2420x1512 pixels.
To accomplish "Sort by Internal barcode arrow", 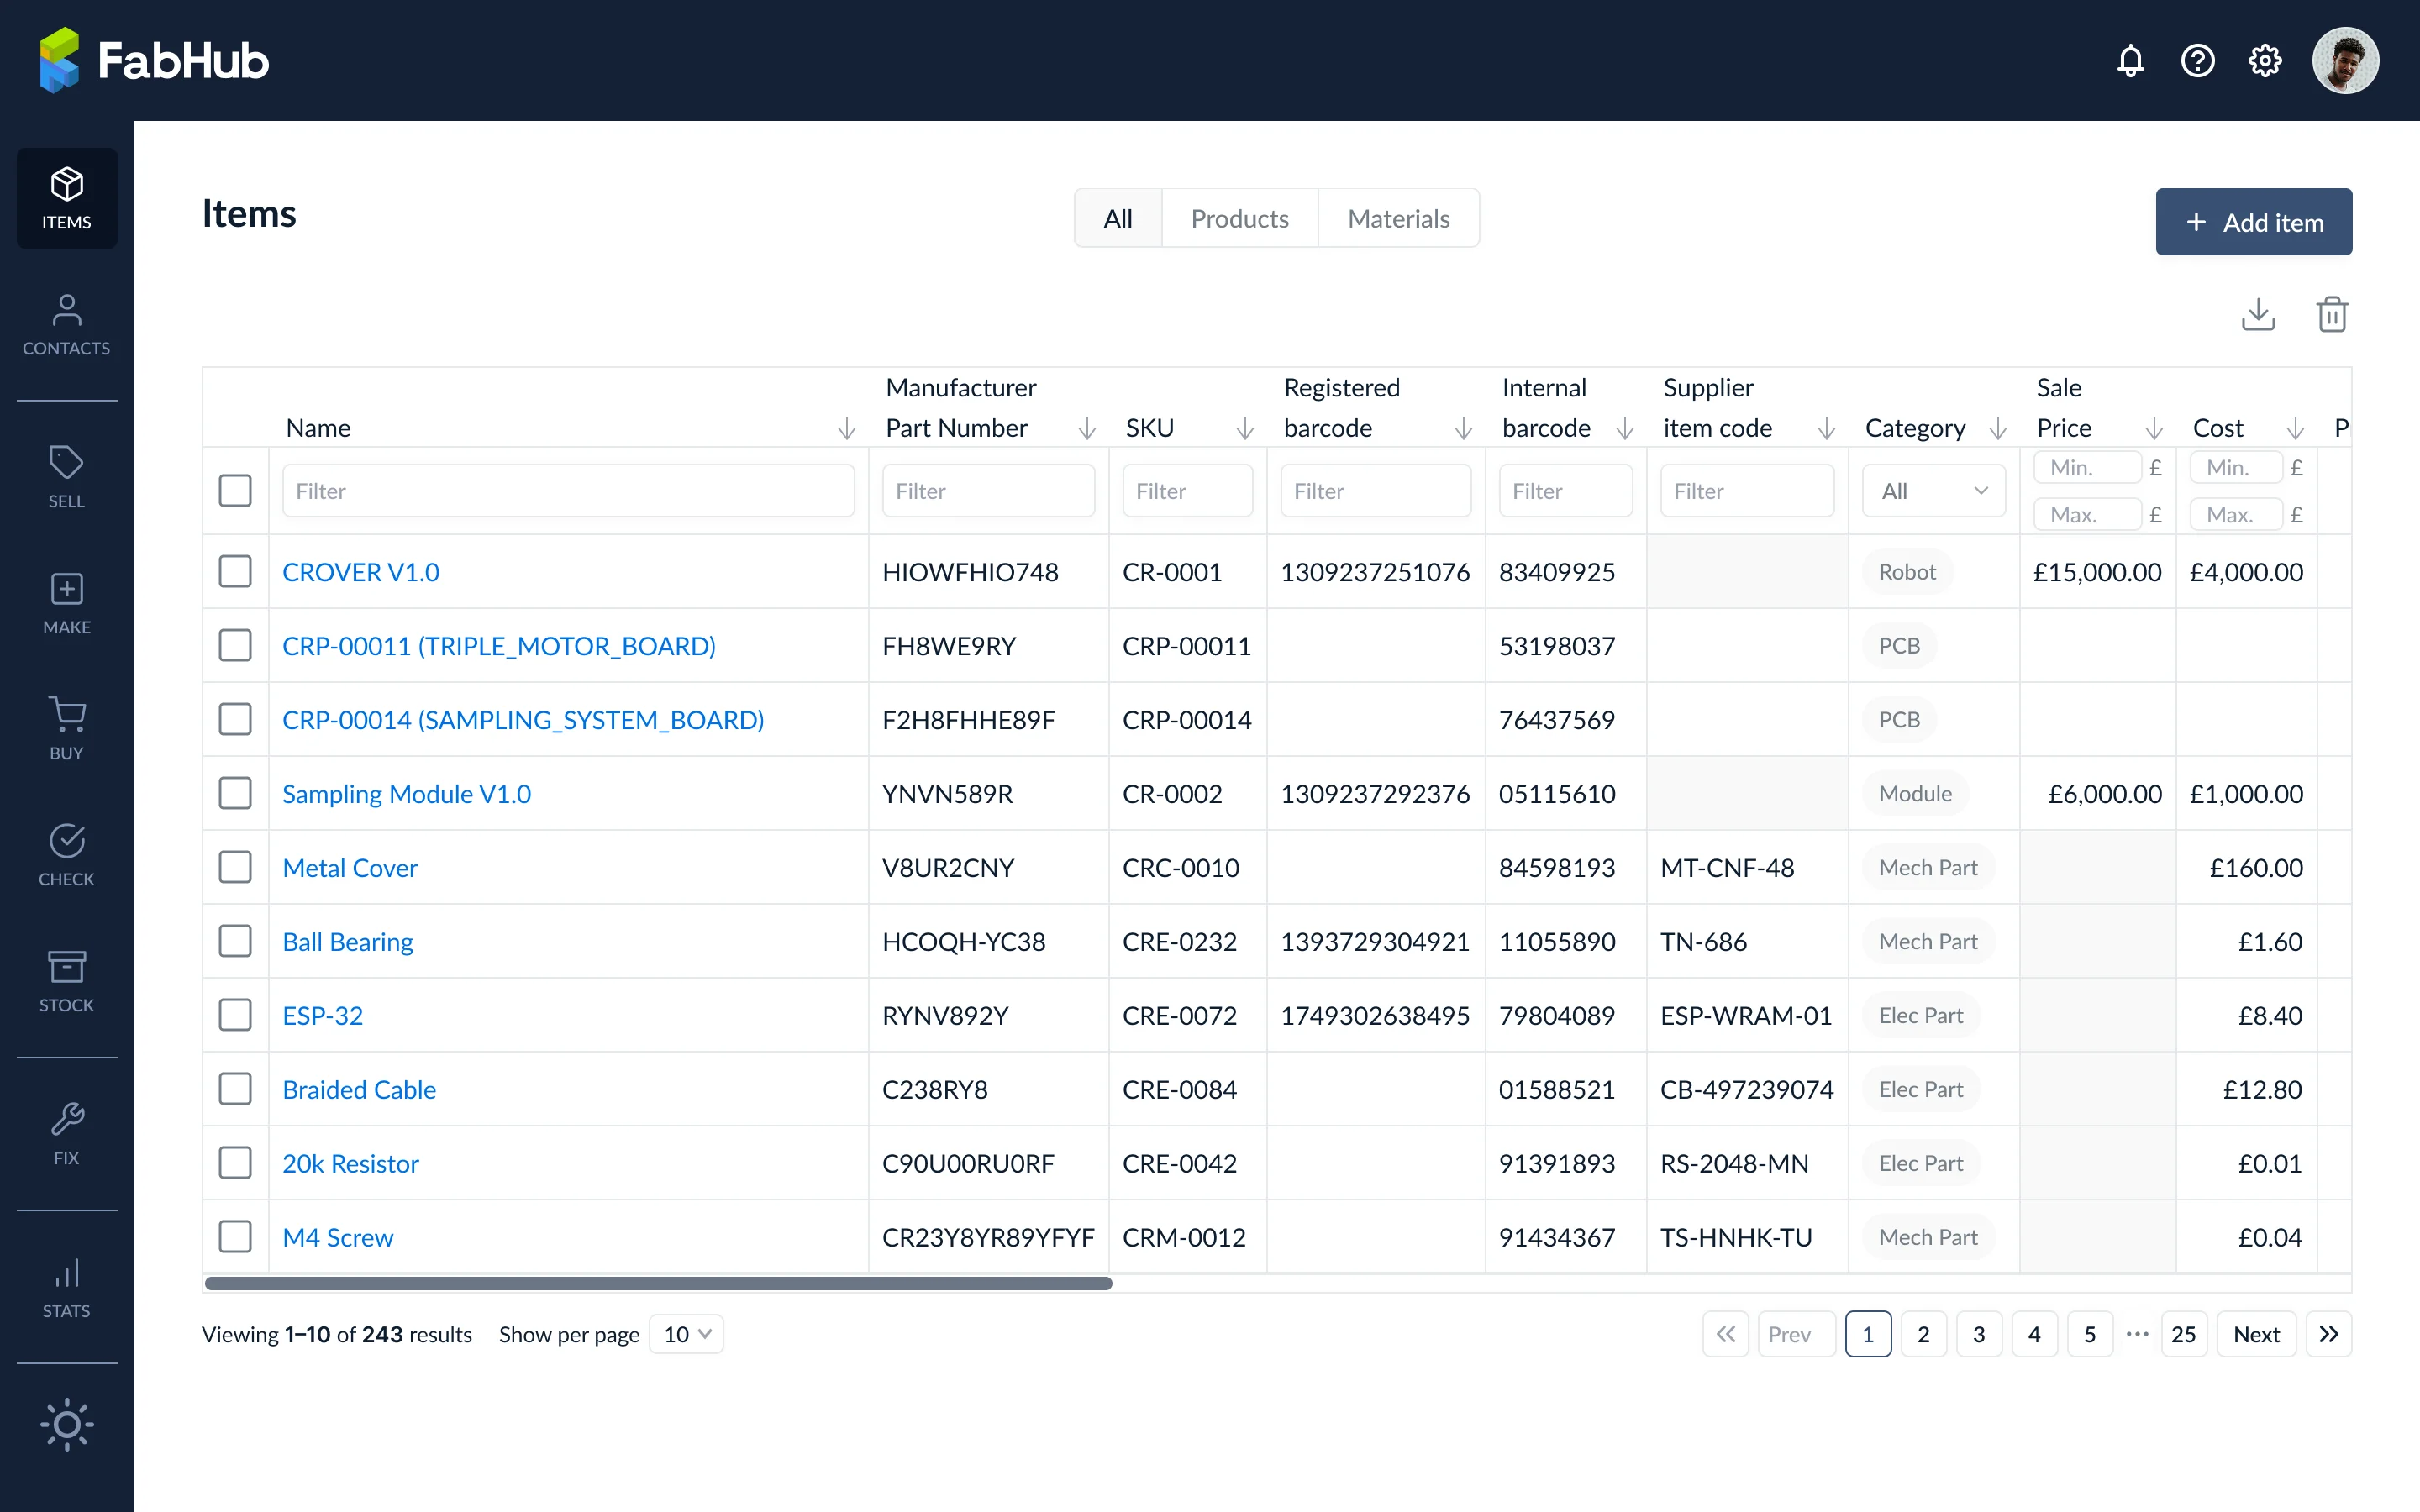I will tap(1626, 429).
